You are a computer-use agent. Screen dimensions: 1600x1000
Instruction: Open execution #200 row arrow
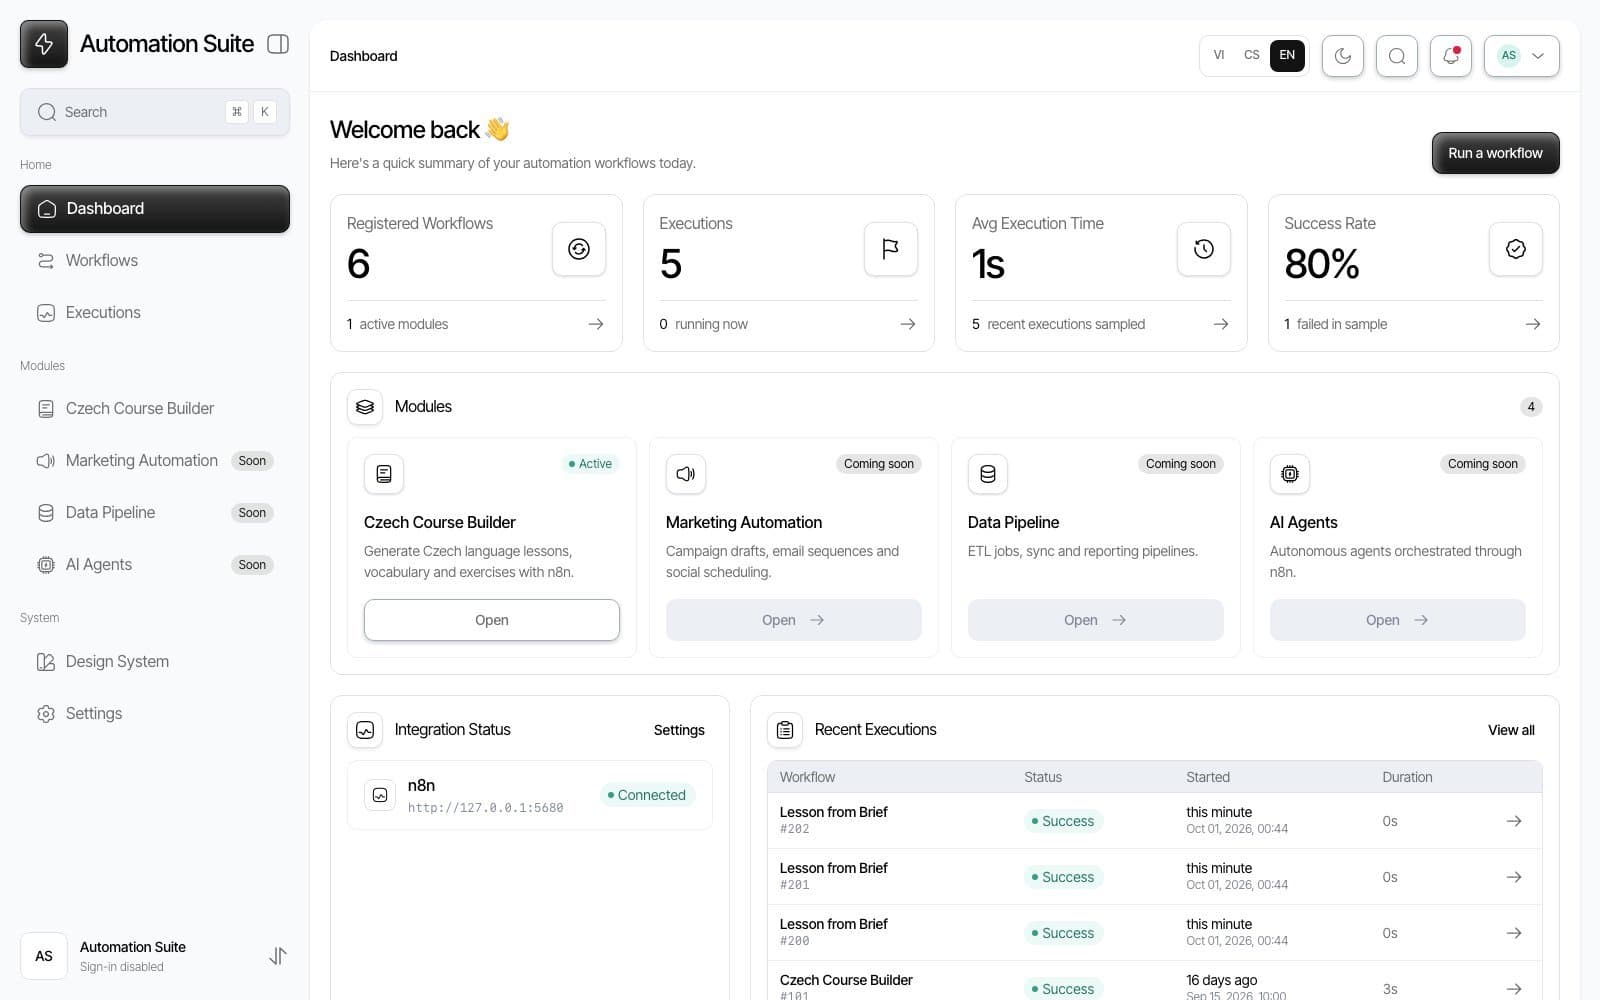(x=1514, y=933)
